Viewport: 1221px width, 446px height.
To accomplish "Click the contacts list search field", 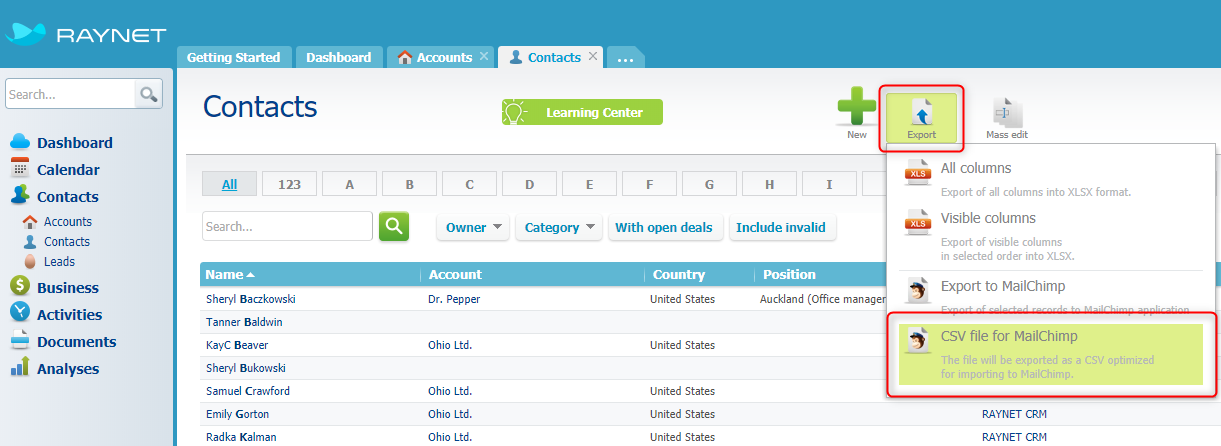I will pos(287,226).
